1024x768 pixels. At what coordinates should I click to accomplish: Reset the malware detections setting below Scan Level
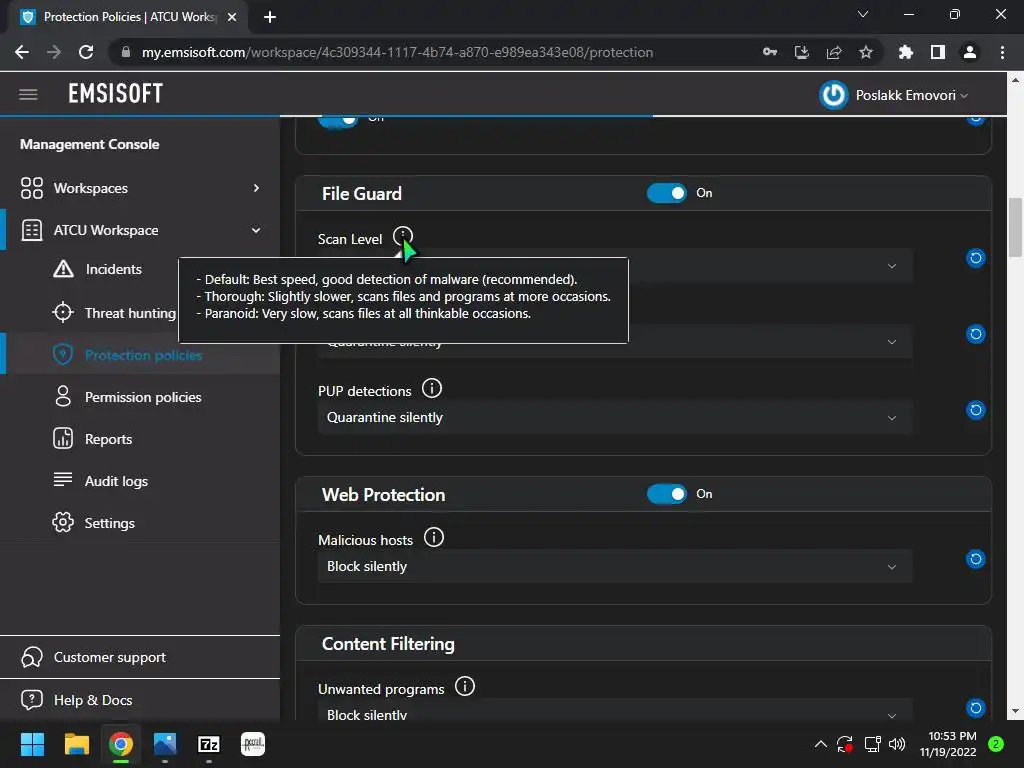[976, 334]
